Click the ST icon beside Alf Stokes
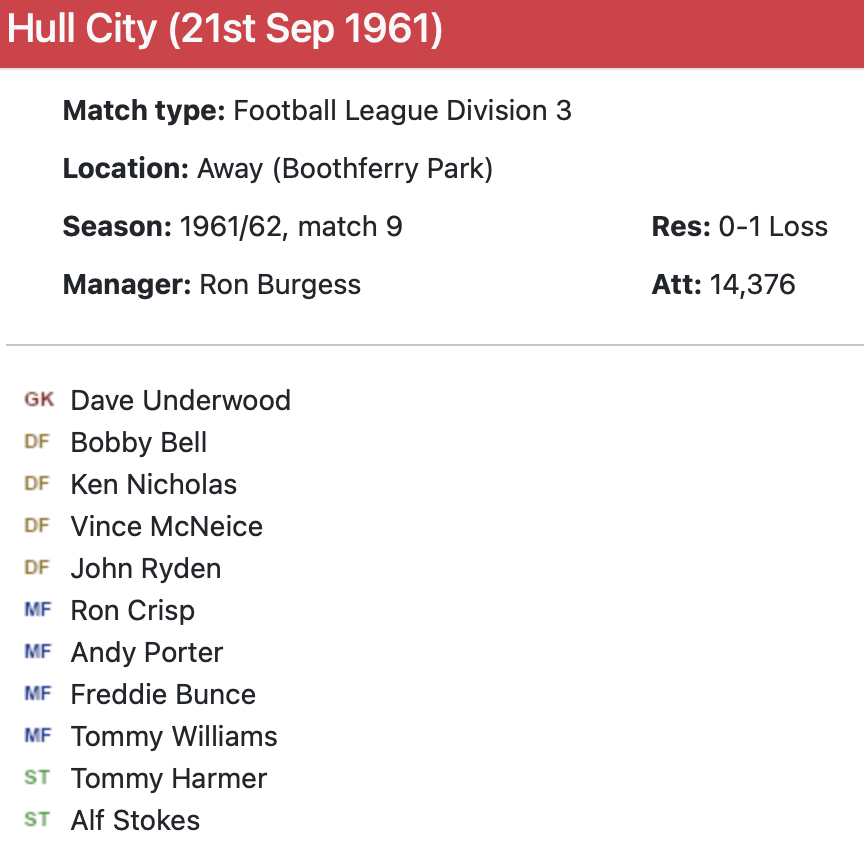Viewport: 864px width, 856px height. (x=37, y=820)
